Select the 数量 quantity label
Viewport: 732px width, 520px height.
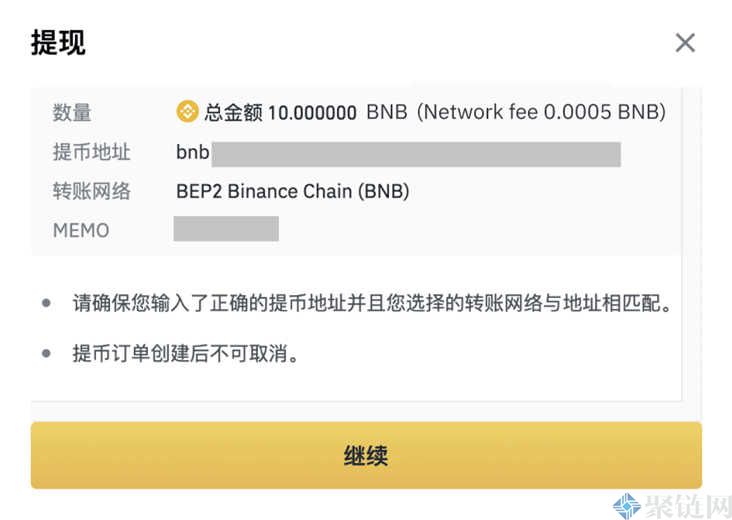point(72,113)
